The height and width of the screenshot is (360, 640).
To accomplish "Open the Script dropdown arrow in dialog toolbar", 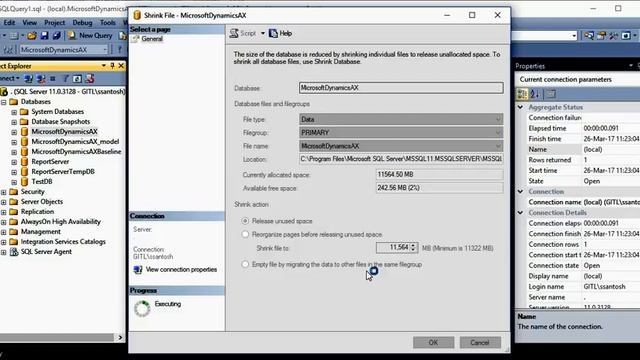I will (x=263, y=33).
